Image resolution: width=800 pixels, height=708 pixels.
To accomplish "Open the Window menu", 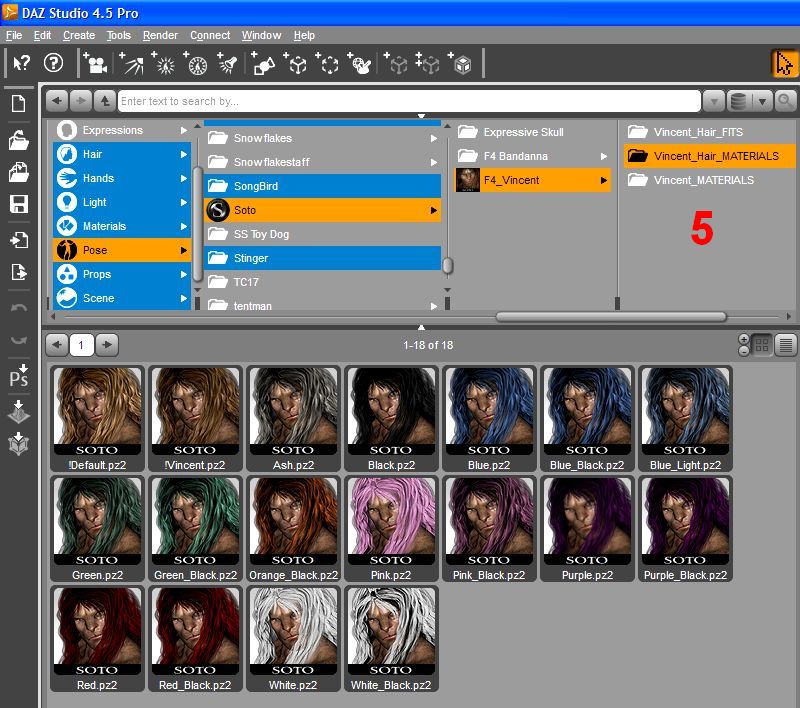I will [x=261, y=35].
